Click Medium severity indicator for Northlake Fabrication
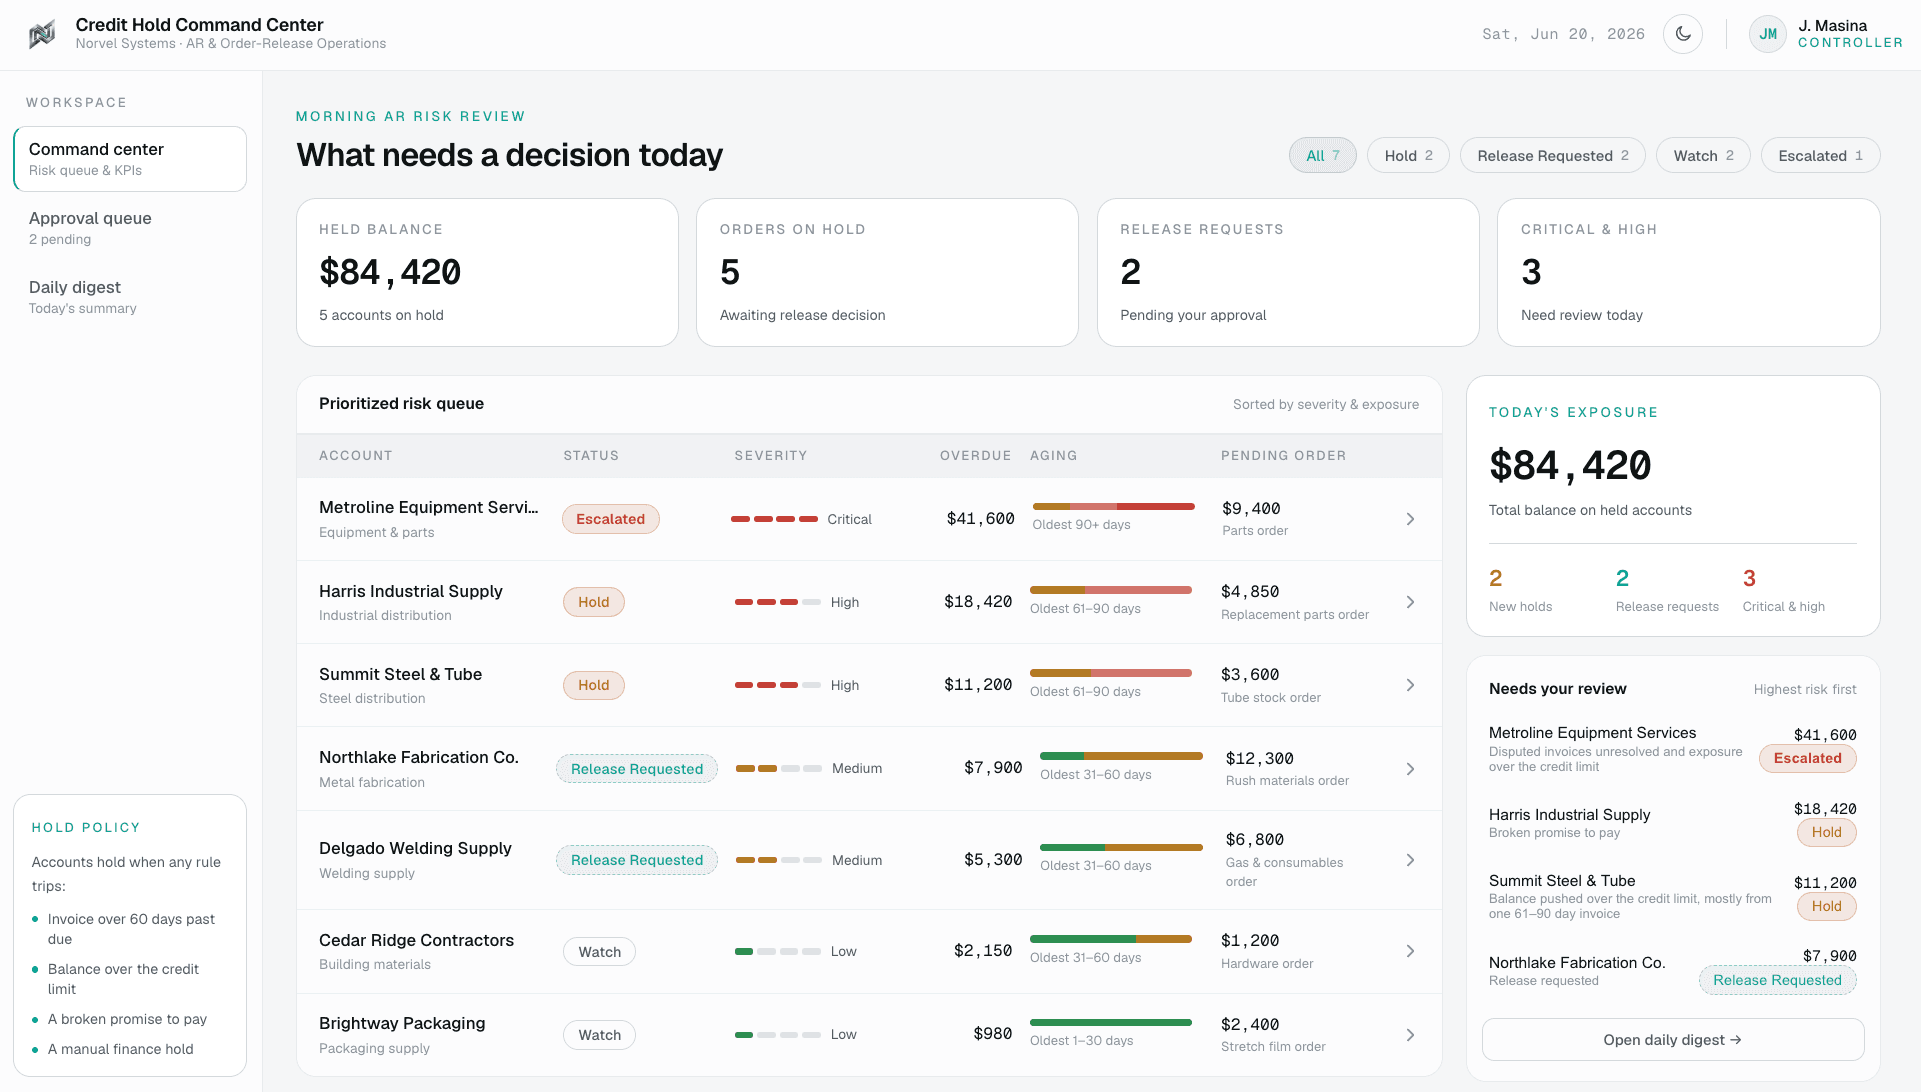The image size is (1921, 1092). click(x=809, y=769)
